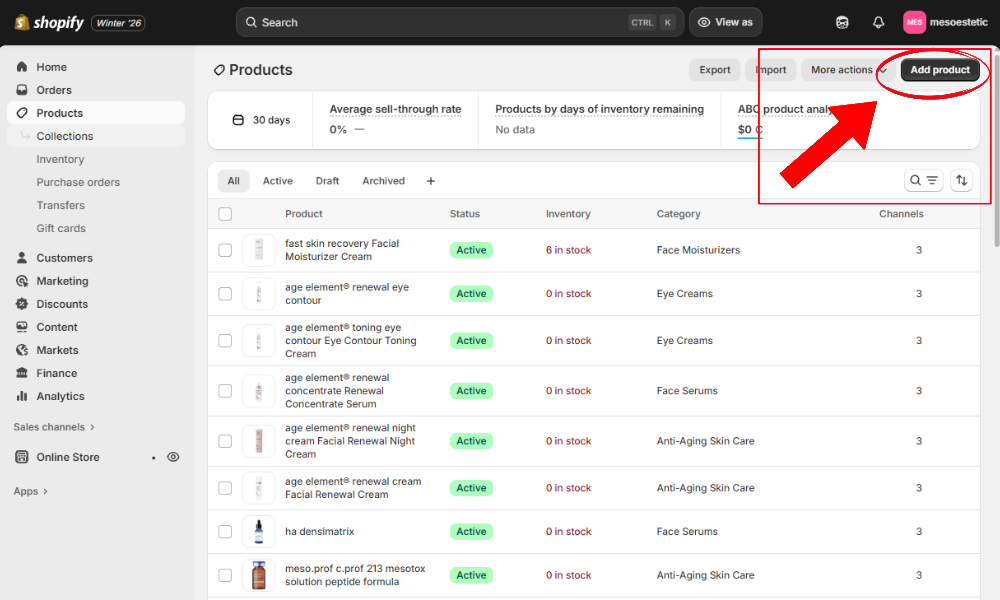This screenshot has height=600, width=1000.
Task: Expand the Sales channels section
Action: point(53,426)
